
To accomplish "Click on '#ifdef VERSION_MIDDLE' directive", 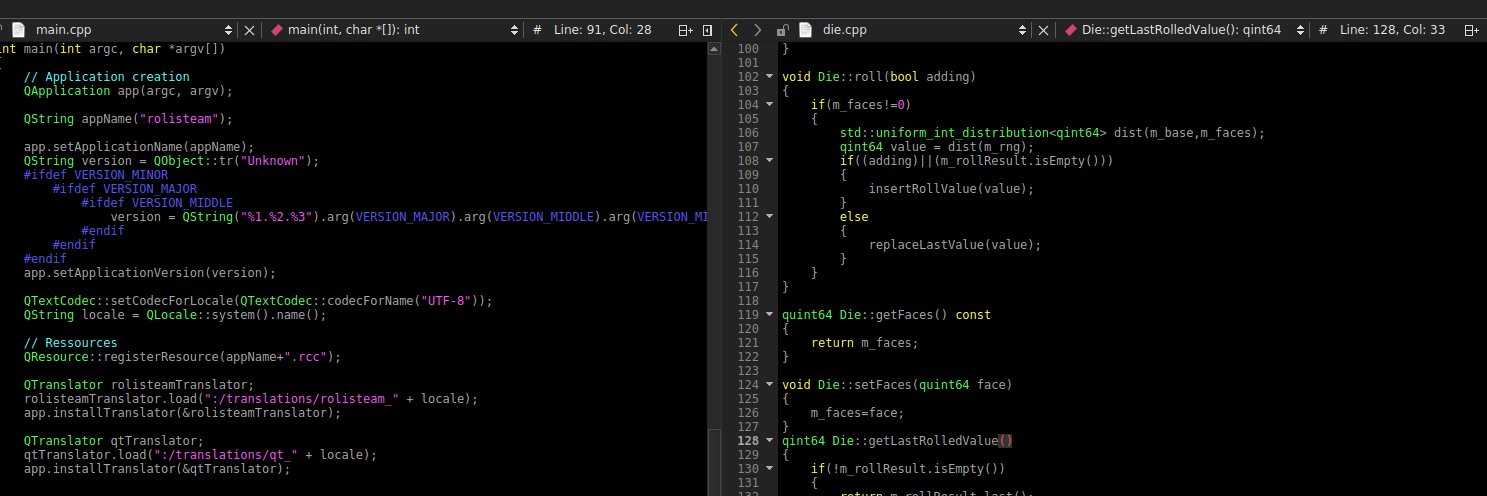I will click(157, 203).
